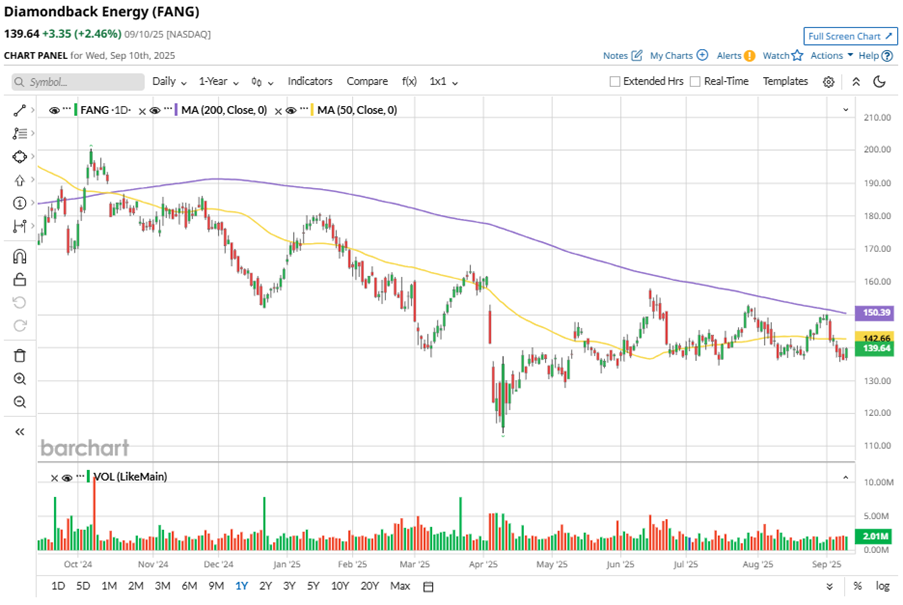
Task: Select the 5Y range tab
Action: click(313, 586)
